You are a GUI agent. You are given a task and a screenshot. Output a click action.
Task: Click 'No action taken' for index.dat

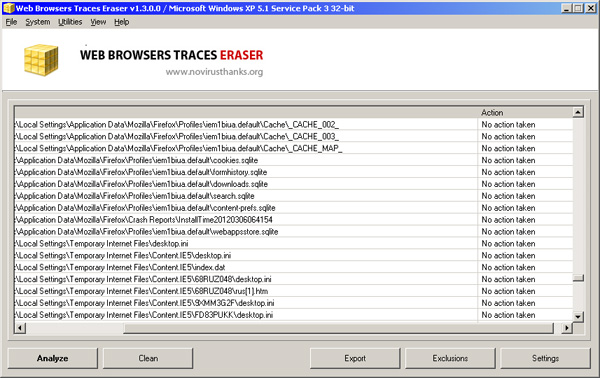(x=508, y=267)
